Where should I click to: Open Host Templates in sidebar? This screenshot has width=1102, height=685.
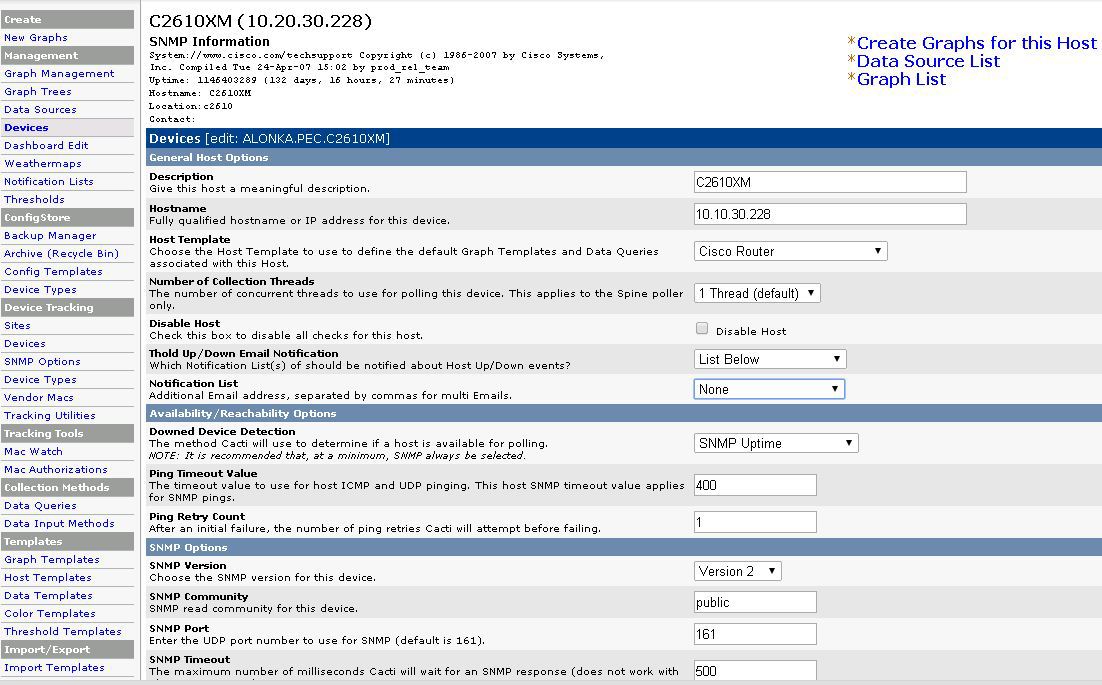pyautogui.click(x=48, y=578)
